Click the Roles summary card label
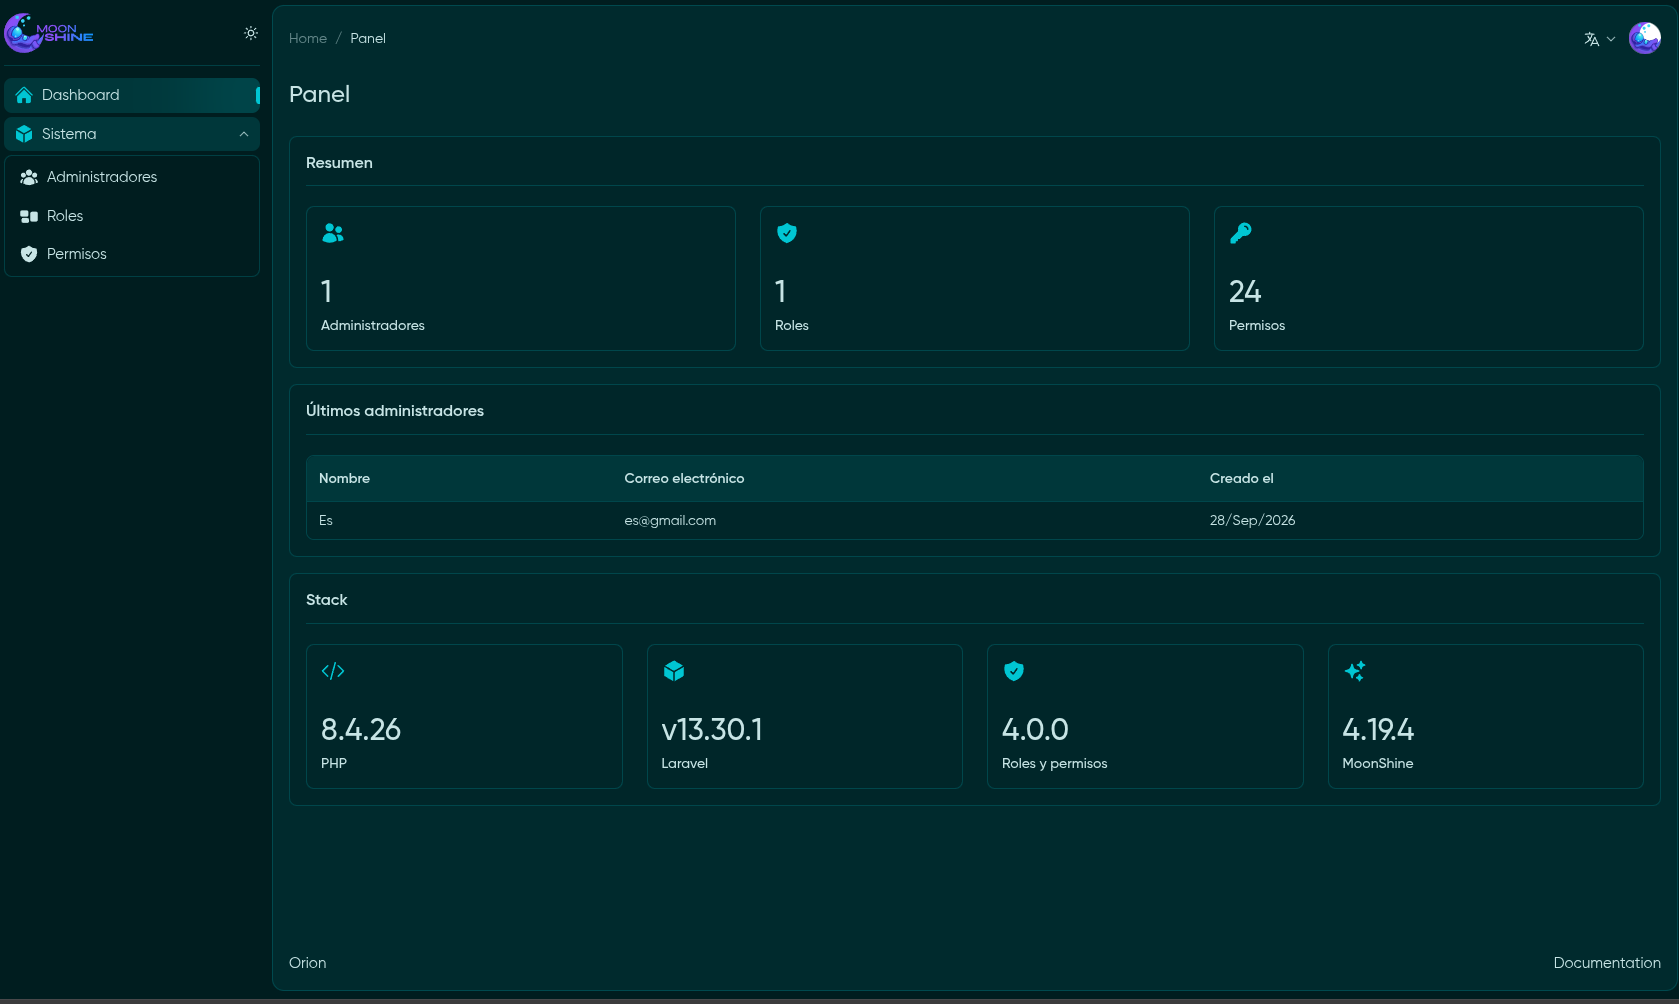 (792, 325)
